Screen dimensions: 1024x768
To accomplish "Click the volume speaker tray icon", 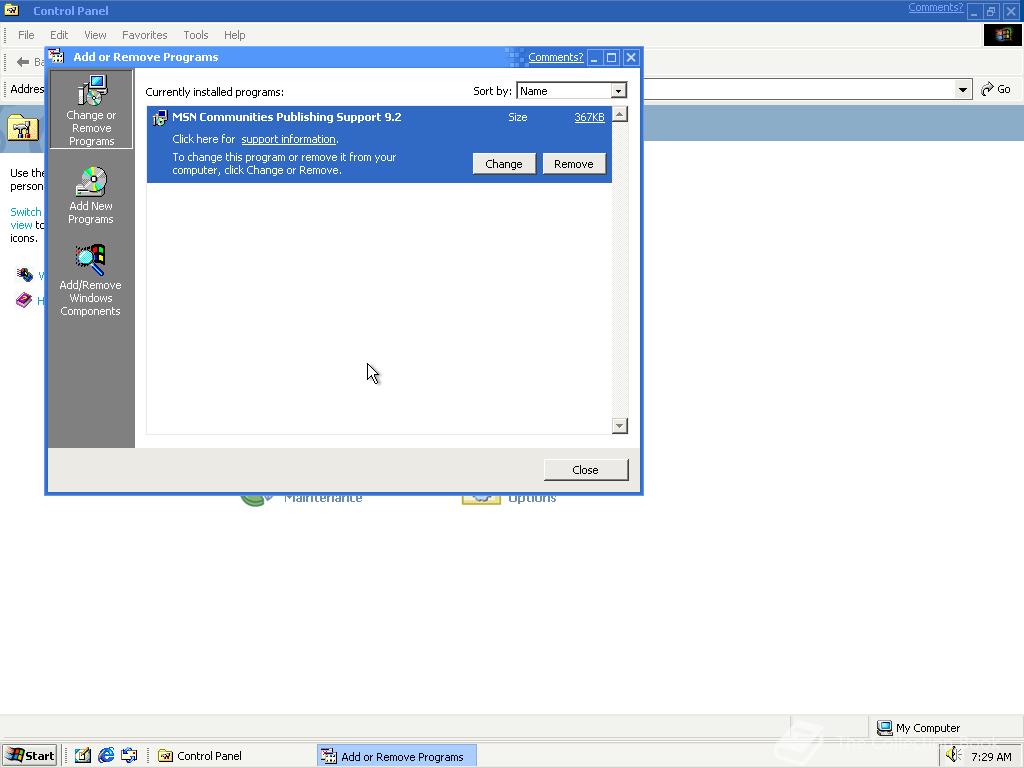I will tap(954, 755).
